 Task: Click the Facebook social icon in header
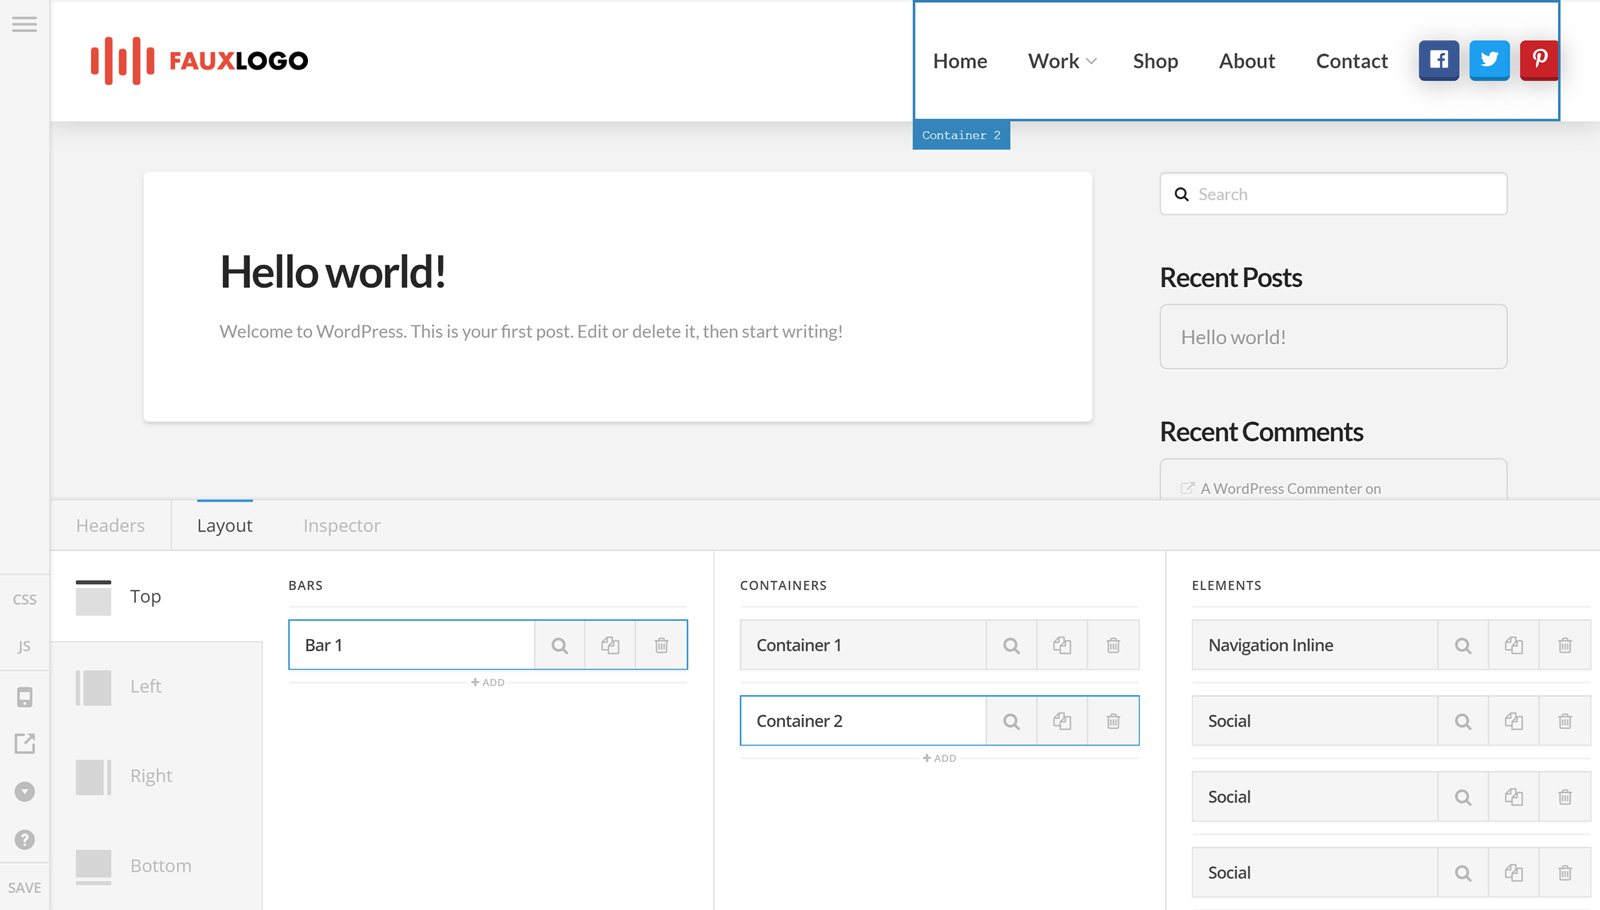(1438, 60)
